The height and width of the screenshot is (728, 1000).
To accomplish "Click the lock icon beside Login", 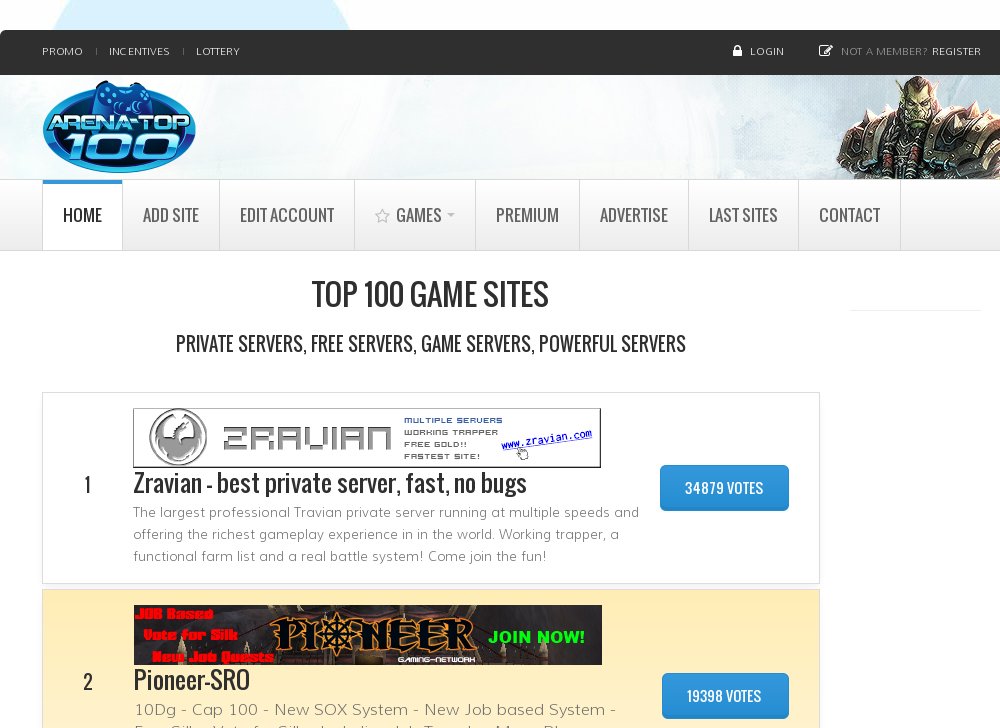I will (x=737, y=51).
